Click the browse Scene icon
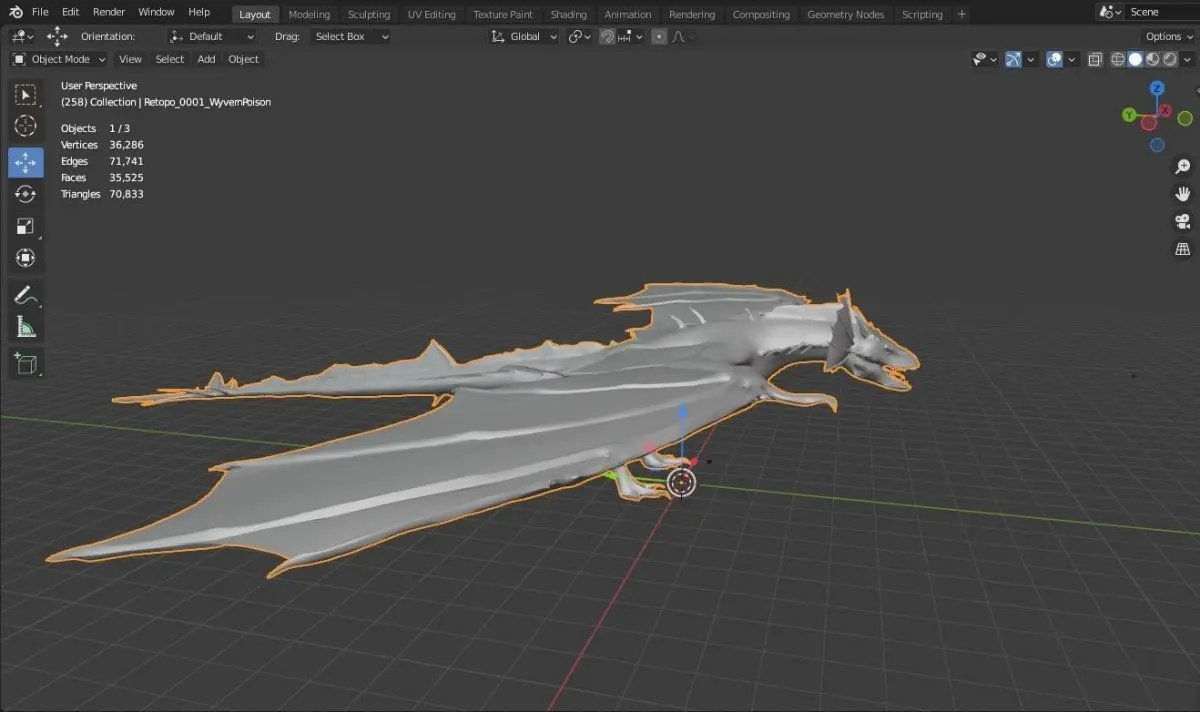Image resolution: width=1200 pixels, height=712 pixels. pos(1108,13)
